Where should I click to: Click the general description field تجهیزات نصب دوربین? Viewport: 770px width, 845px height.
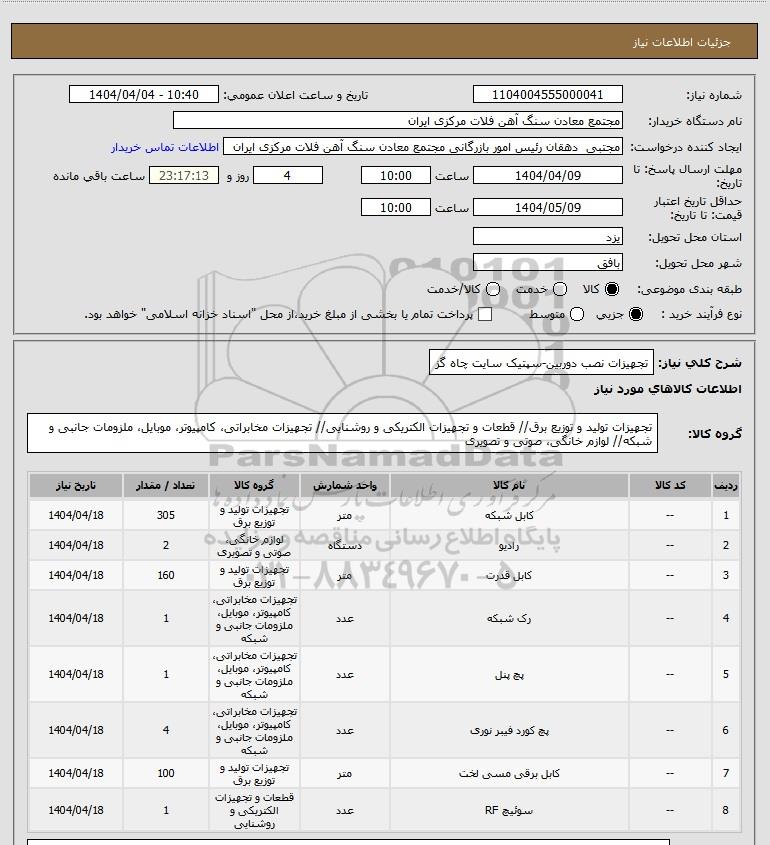tap(541, 363)
